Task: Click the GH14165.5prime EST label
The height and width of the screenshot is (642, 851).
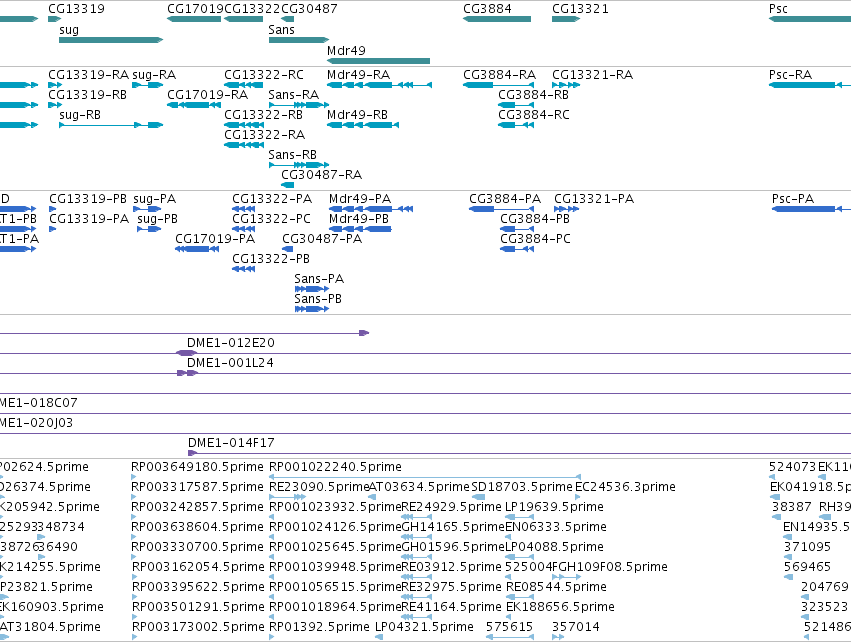Action: pyautogui.click(x=453, y=527)
